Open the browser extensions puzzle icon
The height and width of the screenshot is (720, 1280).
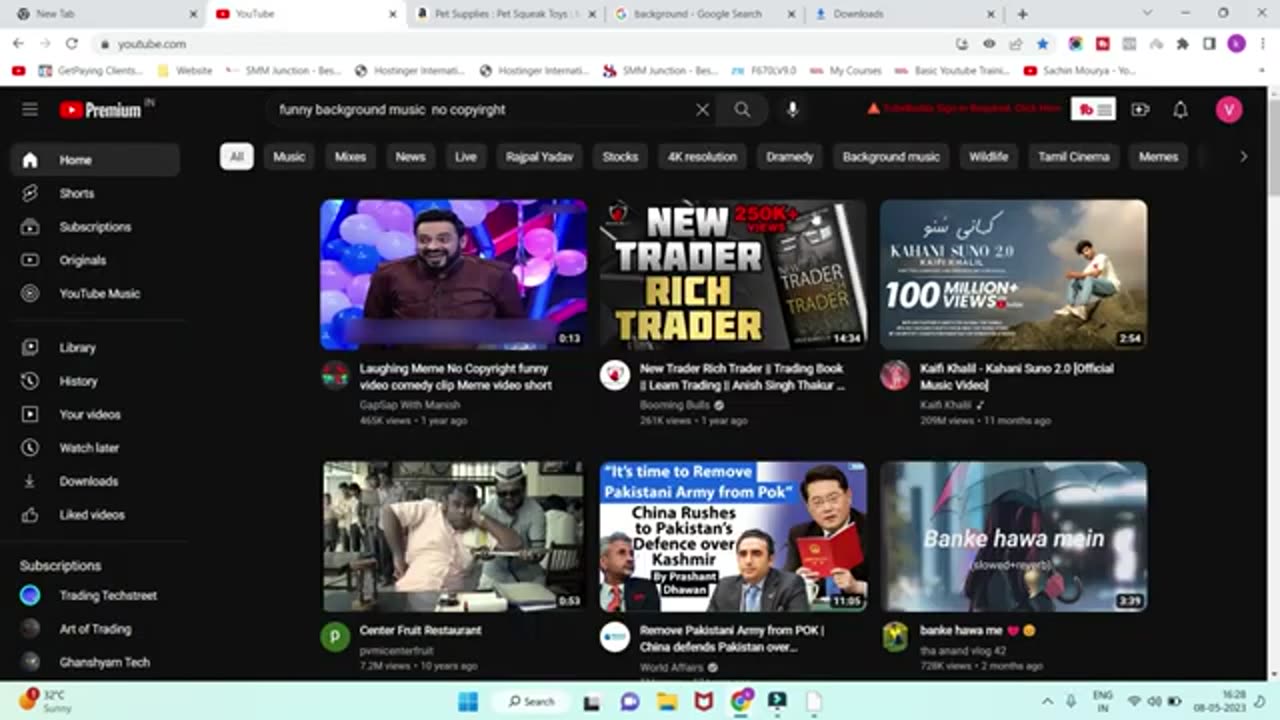pos(1182,44)
